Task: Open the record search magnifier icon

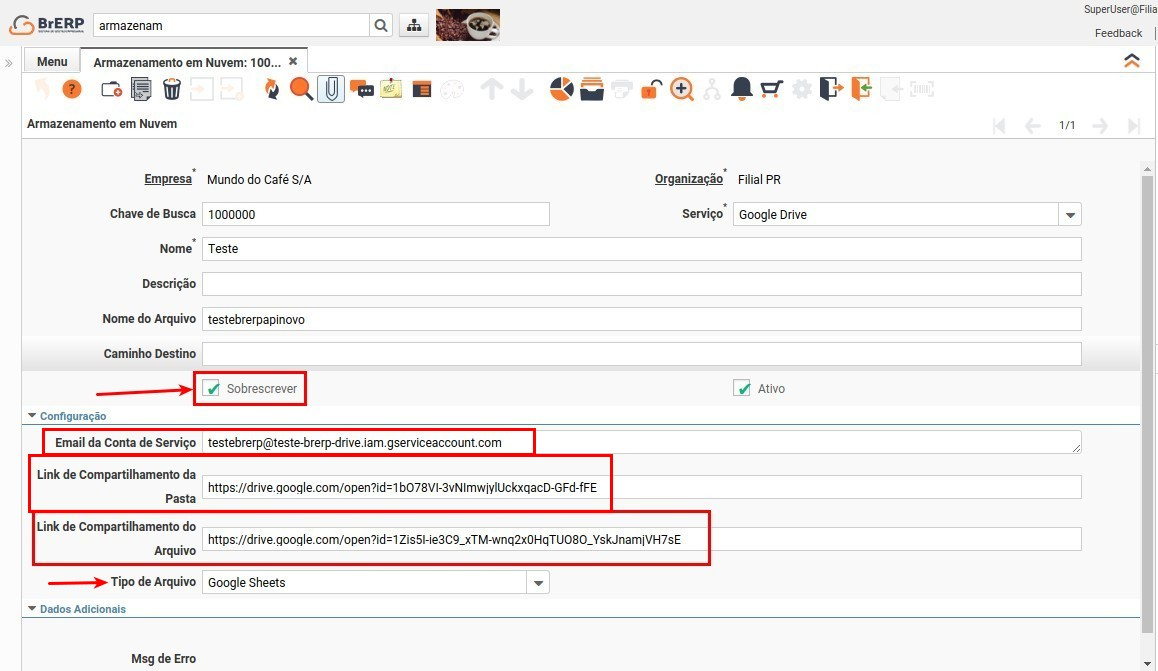Action: [301, 89]
